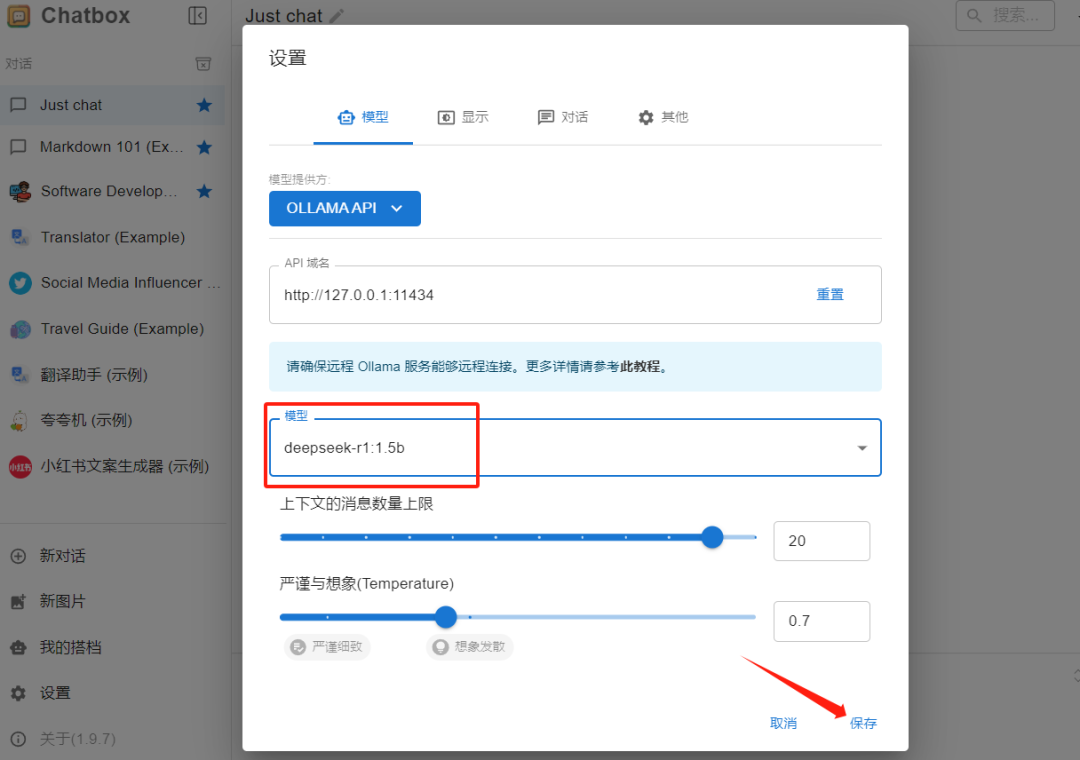
Task: Collapse the sidebar using the panel icon
Action: pos(198,15)
